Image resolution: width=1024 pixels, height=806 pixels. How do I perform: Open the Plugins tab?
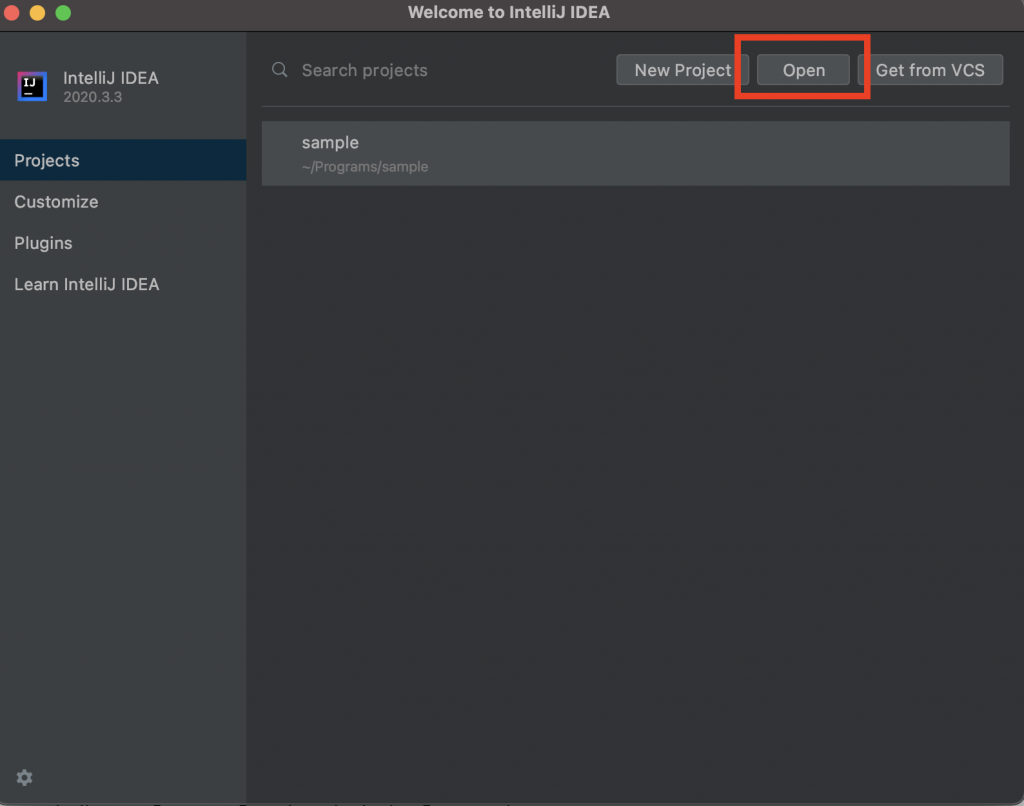coord(123,243)
